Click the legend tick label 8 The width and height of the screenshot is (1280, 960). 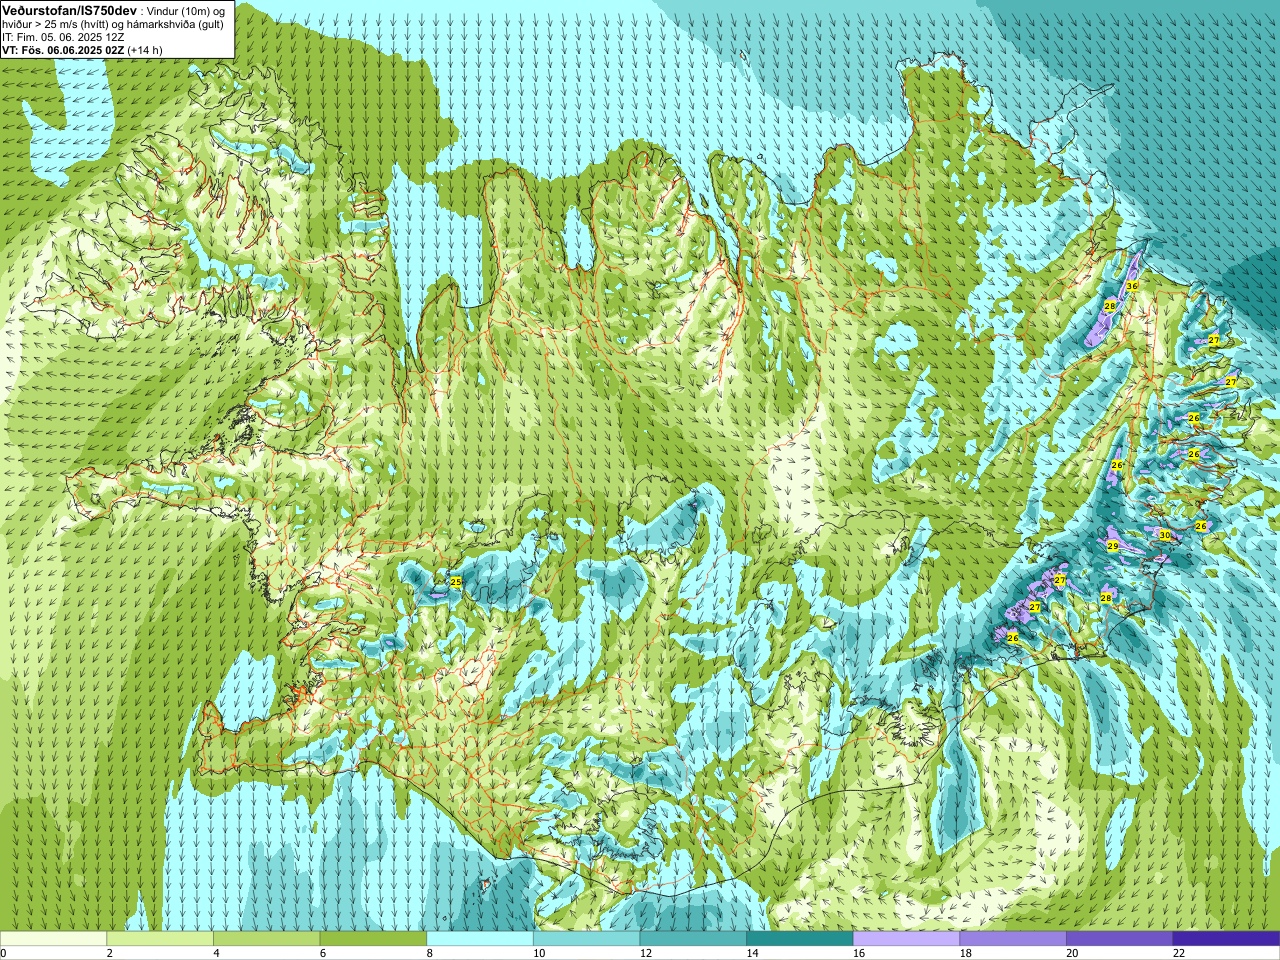click(429, 953)
